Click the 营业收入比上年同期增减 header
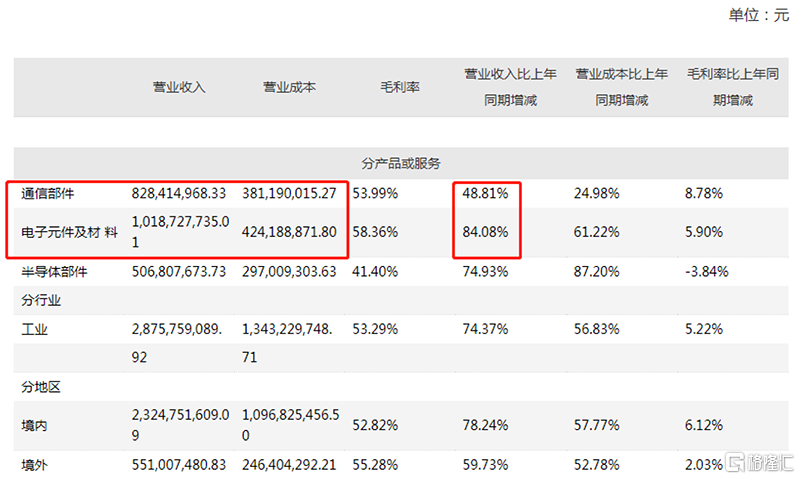The height and width of the screenshot is (479, 800). pos(510,87)
